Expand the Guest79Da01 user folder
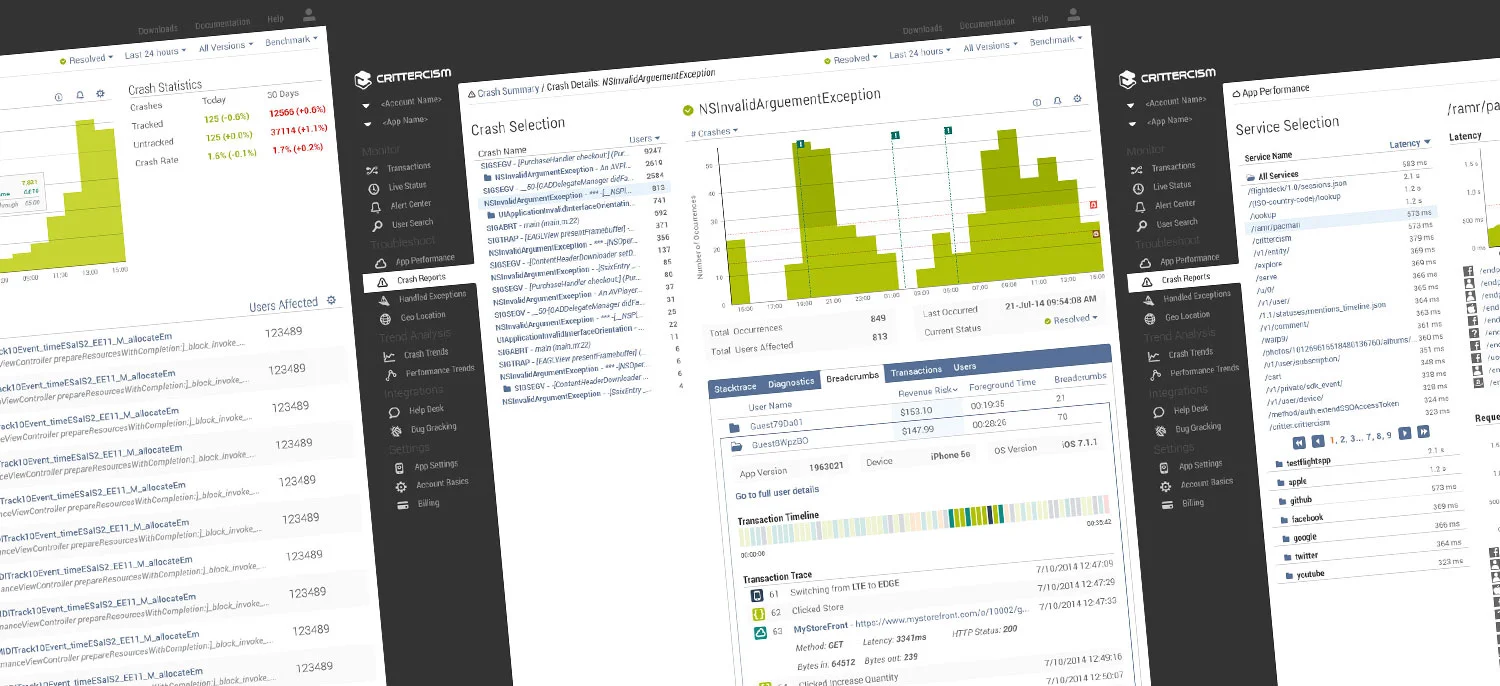This screenshot has width=1500, height=686. click(734, 428)
